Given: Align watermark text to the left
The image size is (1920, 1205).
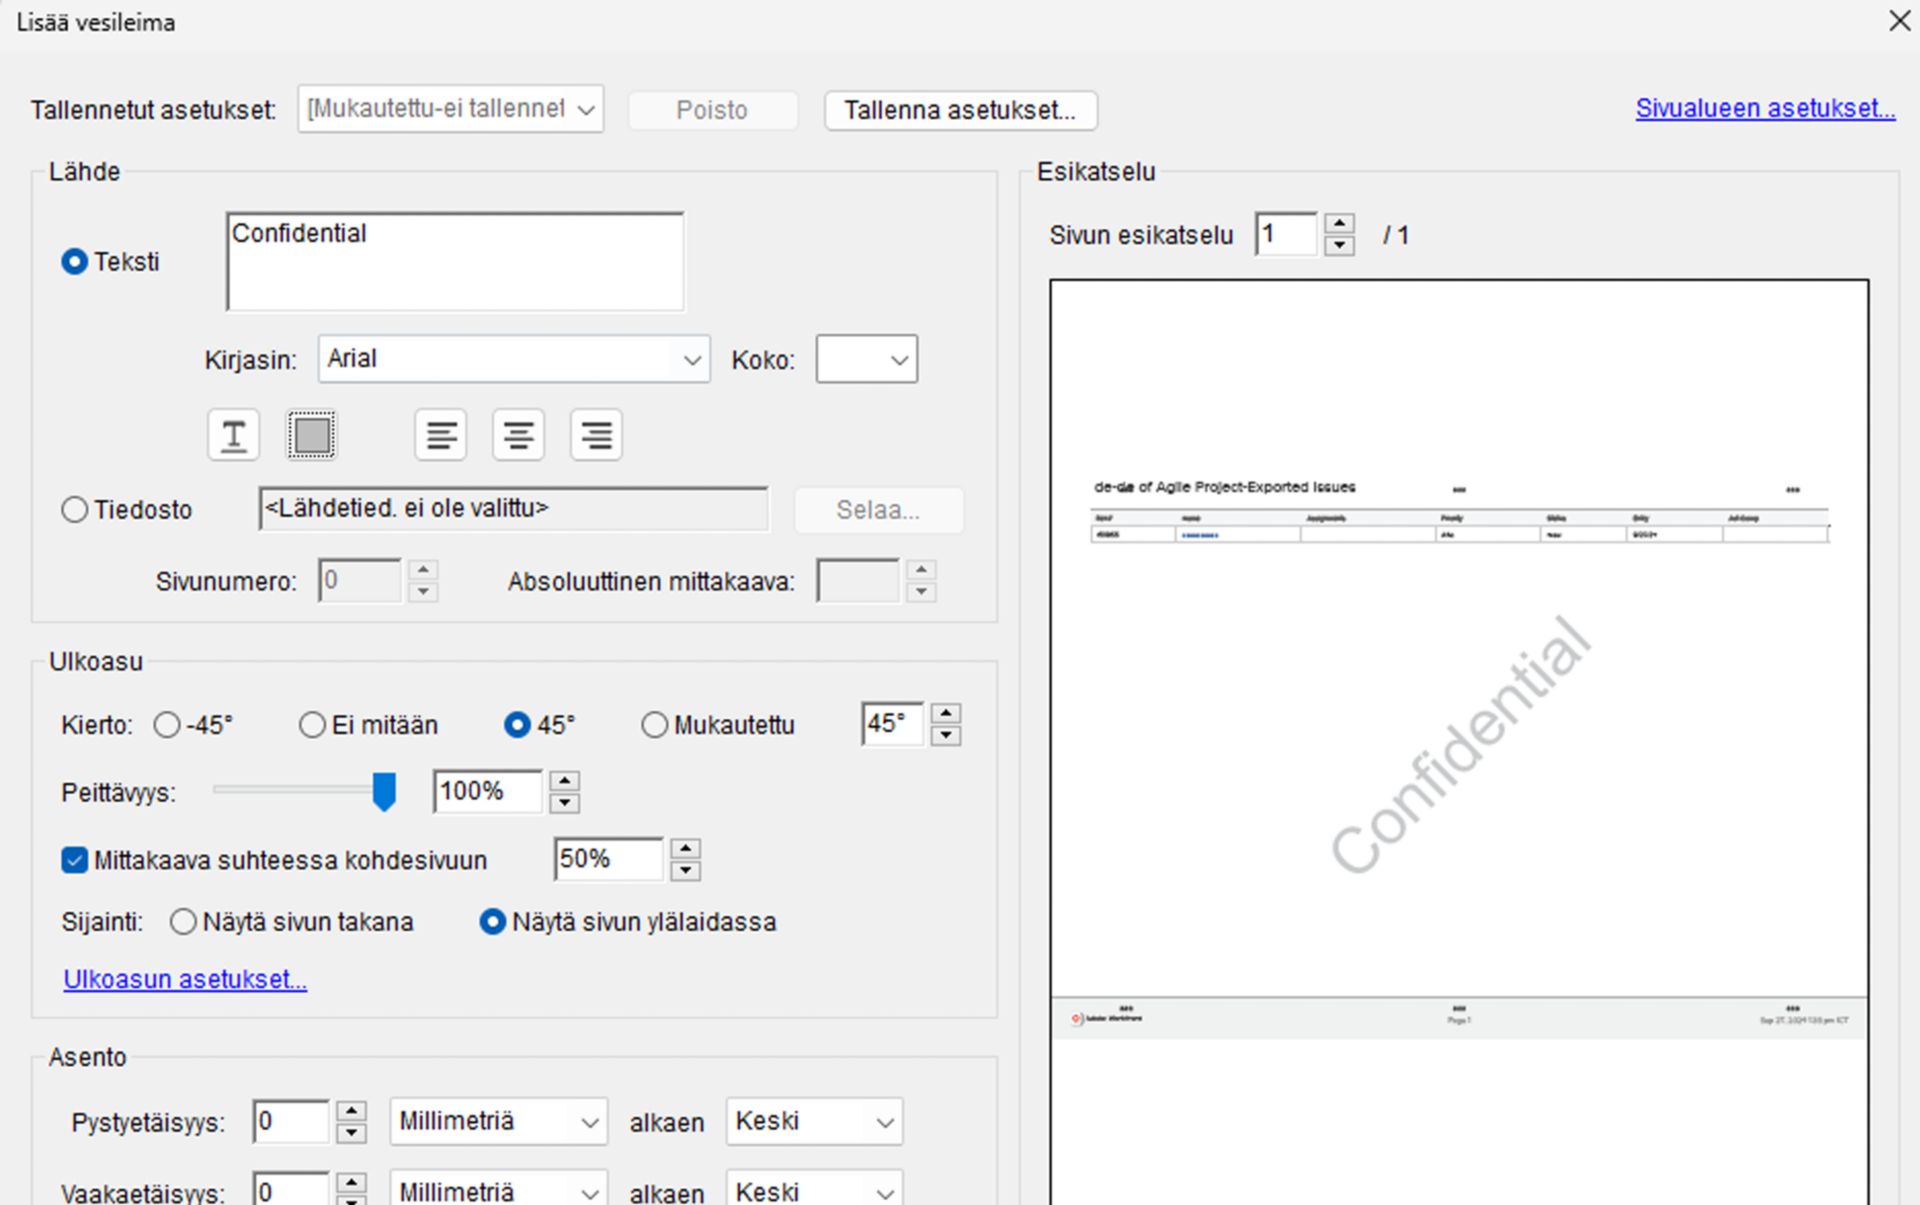Looking at the screenshot, I should [x=441, y=435].
